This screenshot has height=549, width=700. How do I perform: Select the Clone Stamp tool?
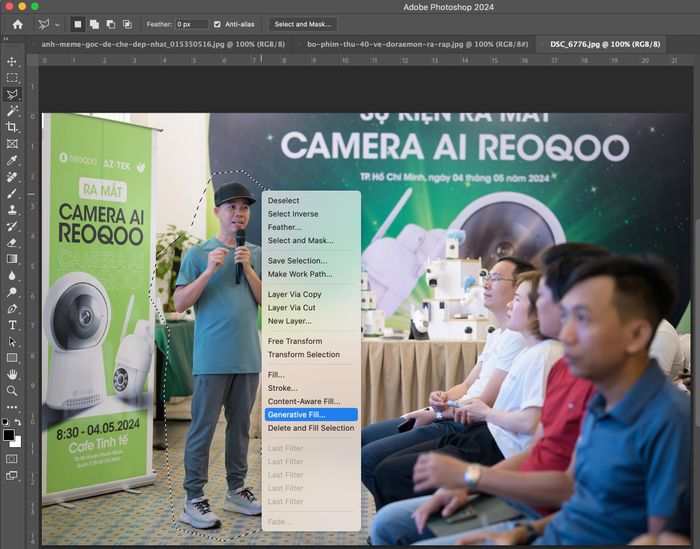click(12, 210)
